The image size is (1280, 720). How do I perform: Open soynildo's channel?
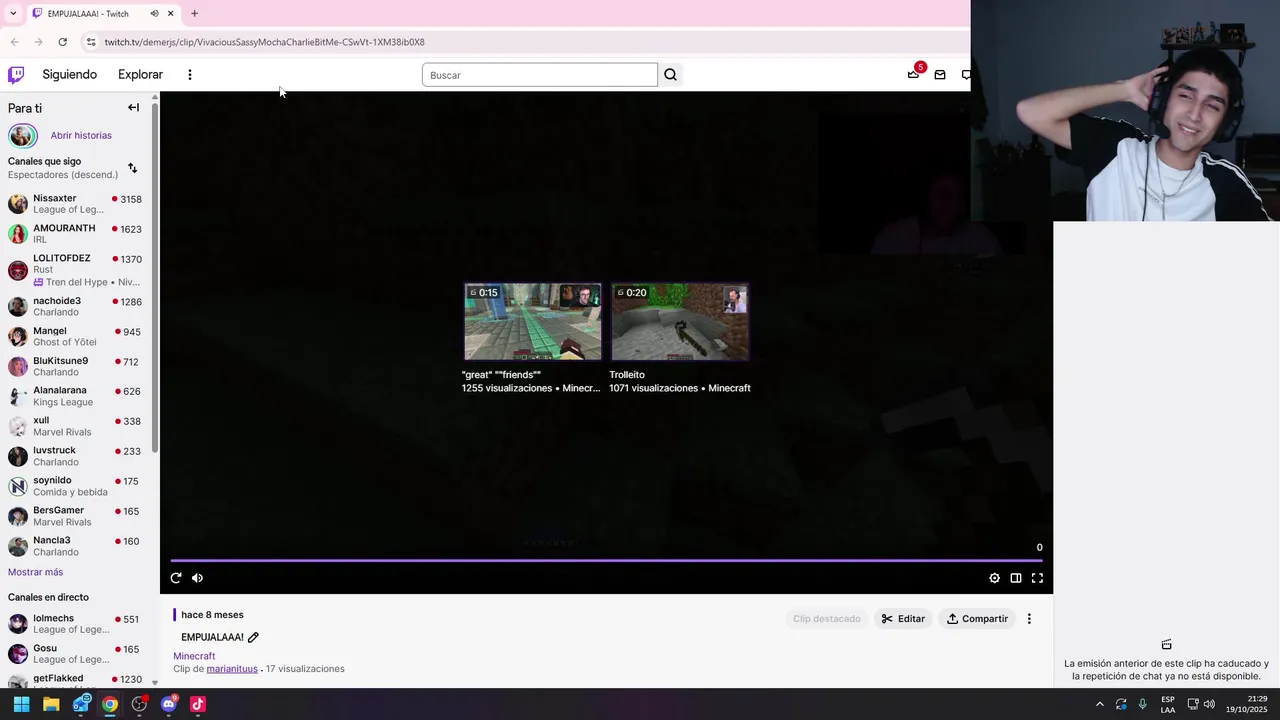(x=75, y=486)
